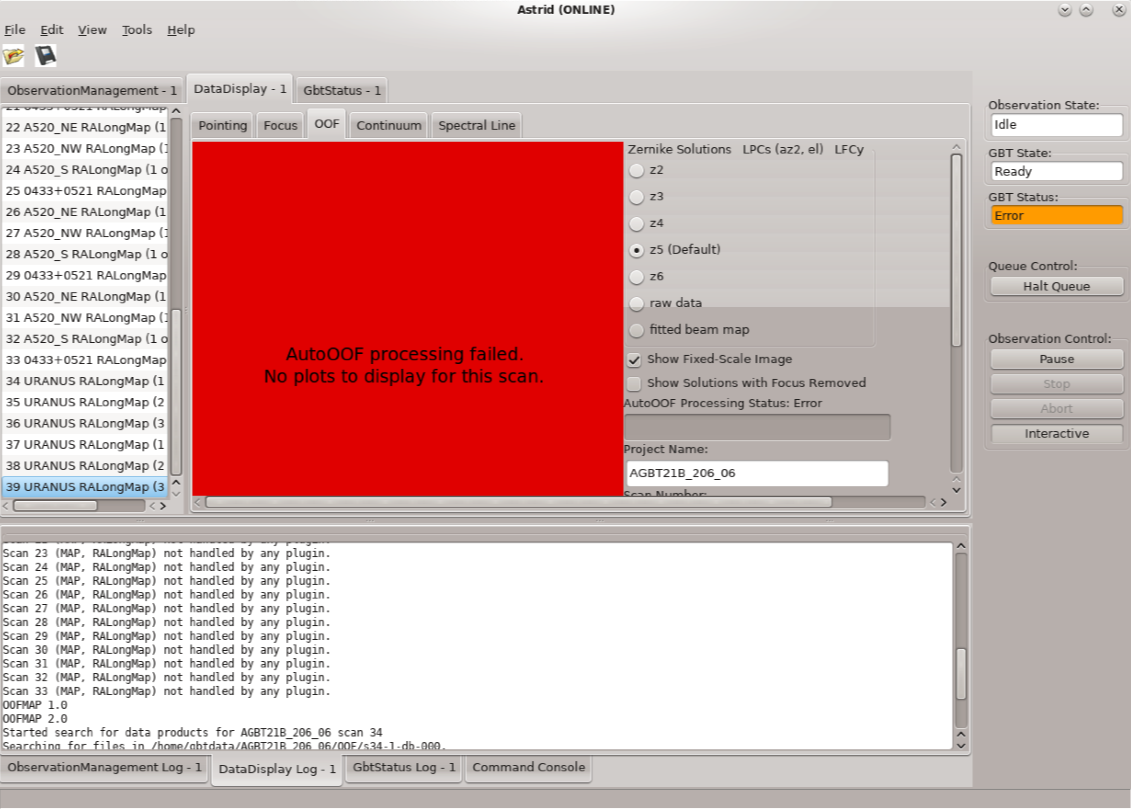Image resolution: width=1131 pixels, height=809 pixels.
Task: Open the Tools menu
Action: click(136, 30)
